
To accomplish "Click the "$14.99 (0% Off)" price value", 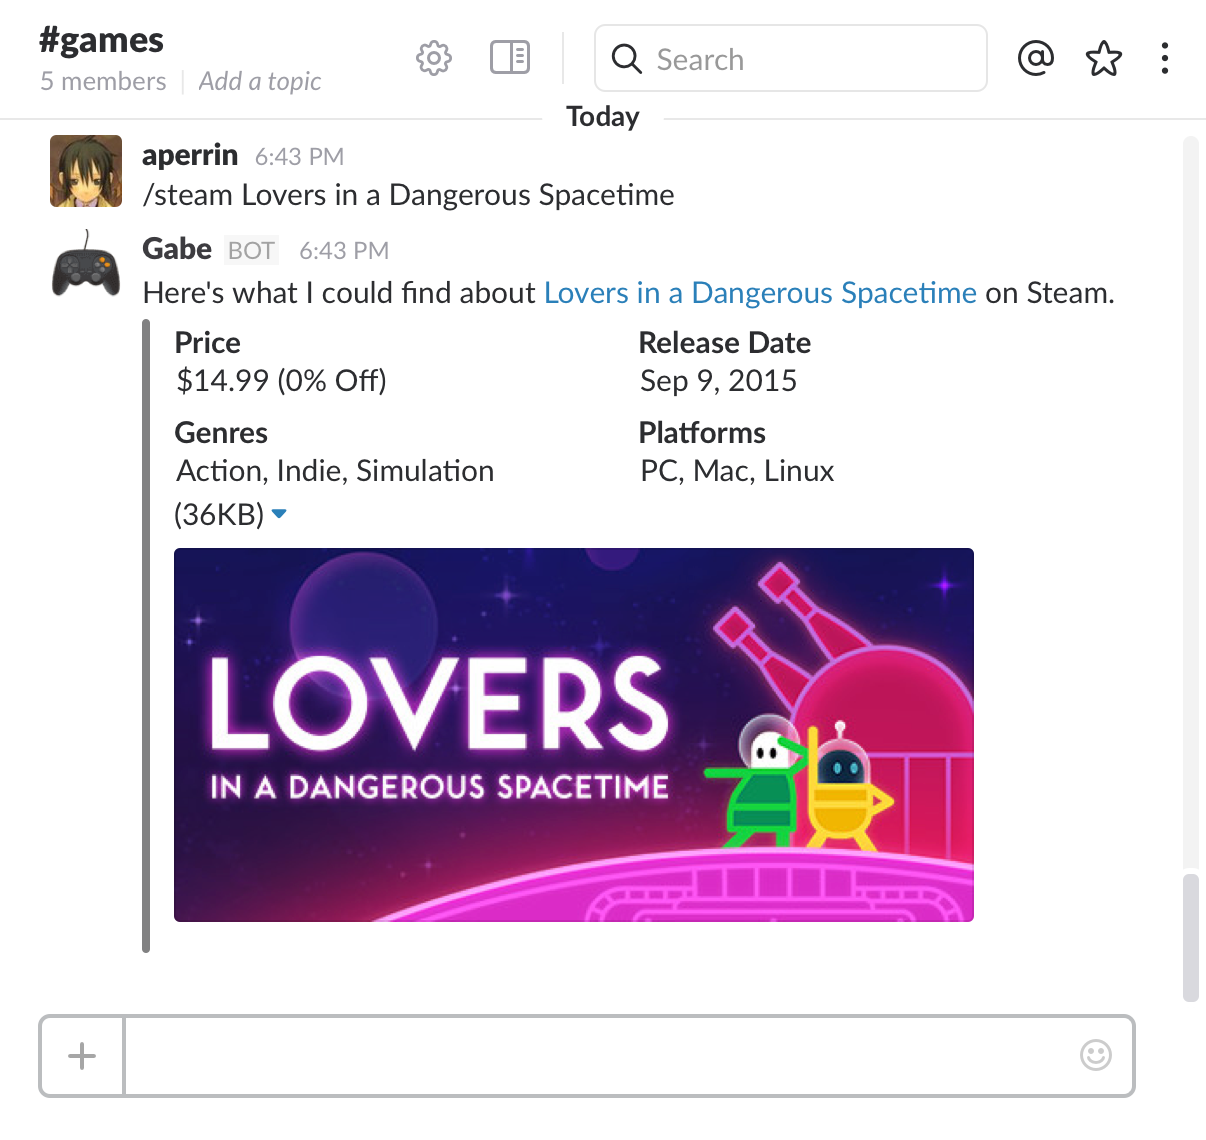I will [281, 381].
